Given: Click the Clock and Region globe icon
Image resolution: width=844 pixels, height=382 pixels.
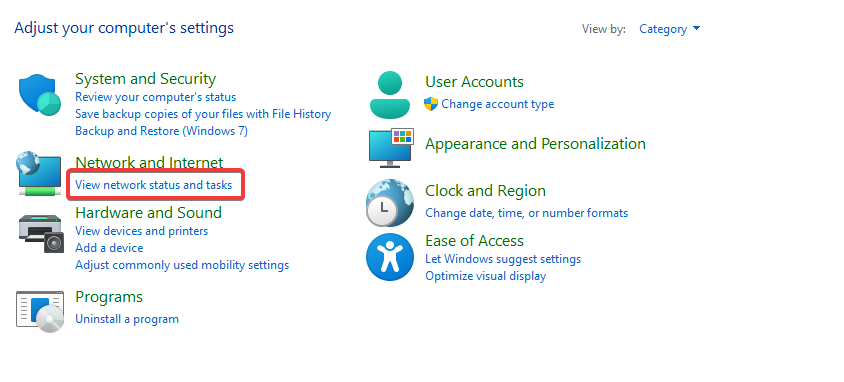Looking at the screenshot, I should [390, 203].
